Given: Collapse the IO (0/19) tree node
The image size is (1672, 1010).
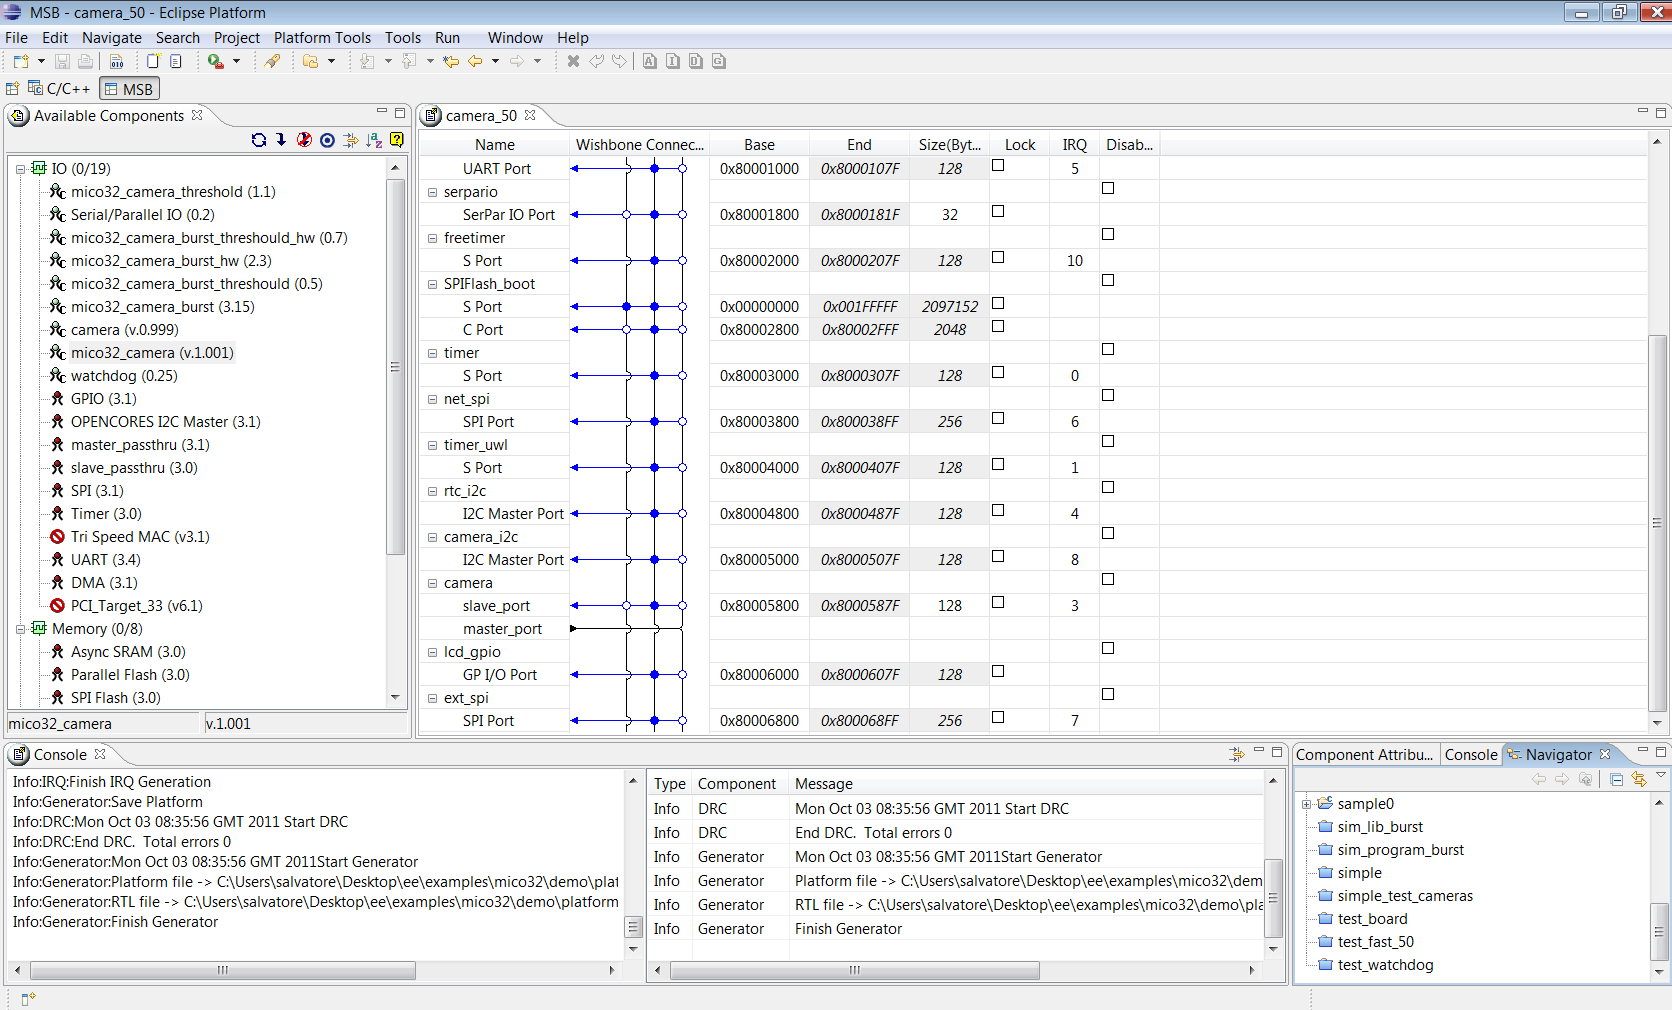Looking at the screenshot, I should [20, 169].
